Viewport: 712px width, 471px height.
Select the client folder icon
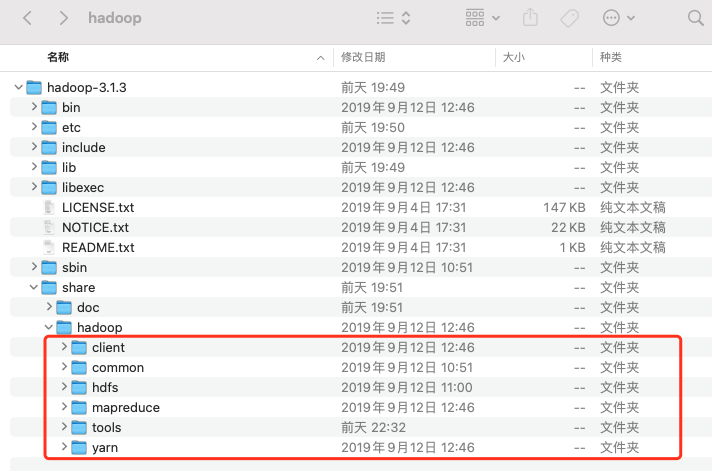(x=79, y=347)
